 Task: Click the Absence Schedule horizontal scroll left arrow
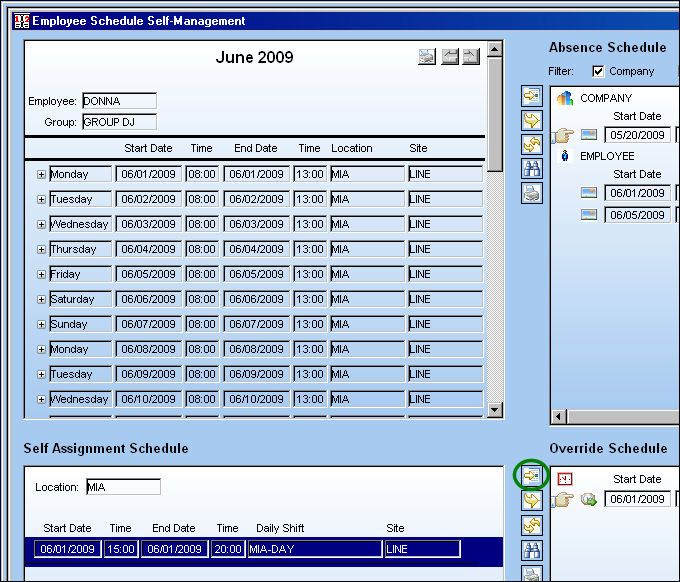pyautogui.click(x=559, y=417)
